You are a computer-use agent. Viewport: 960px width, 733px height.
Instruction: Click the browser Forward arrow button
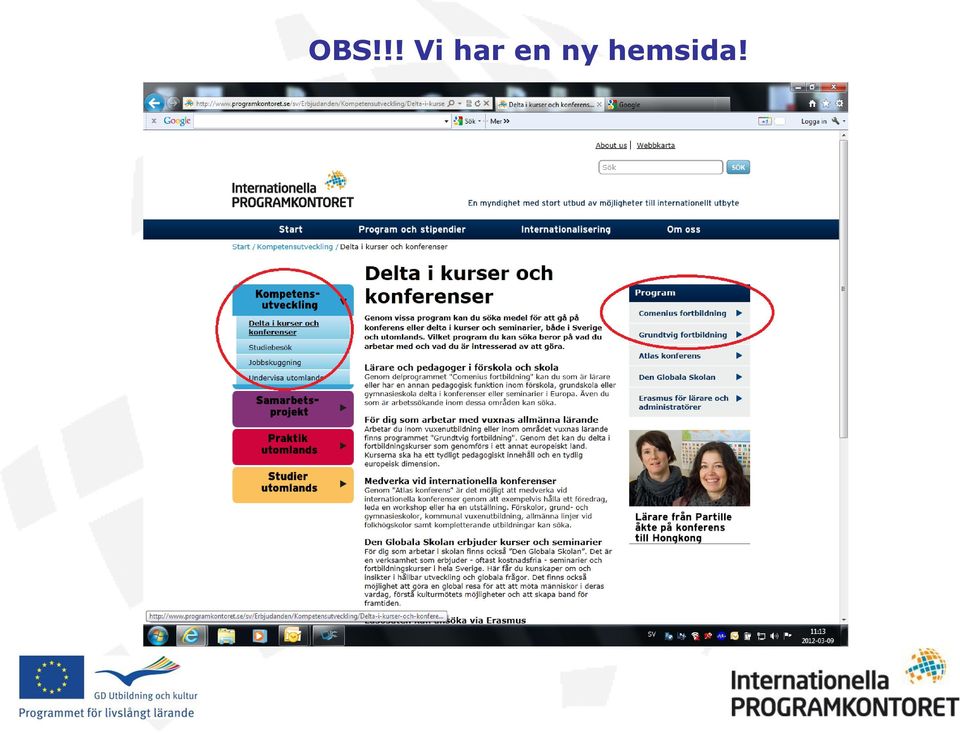pyautogui.click(x=173, y=103)
